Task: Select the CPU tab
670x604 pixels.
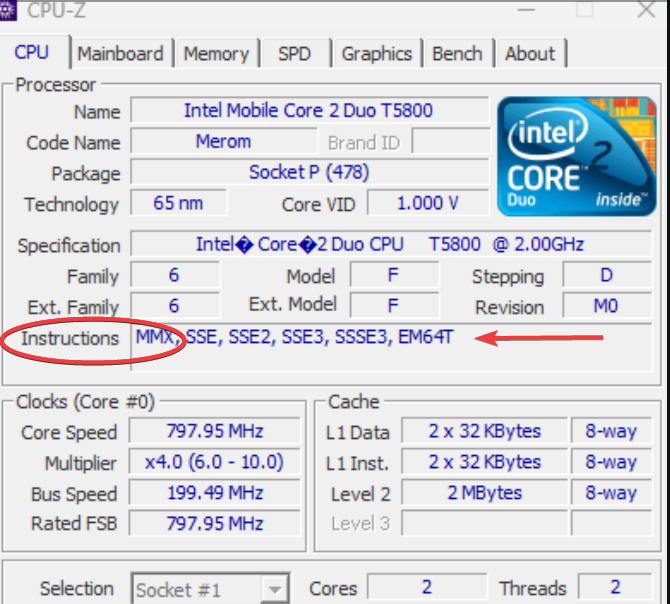Action: point(32,52)
